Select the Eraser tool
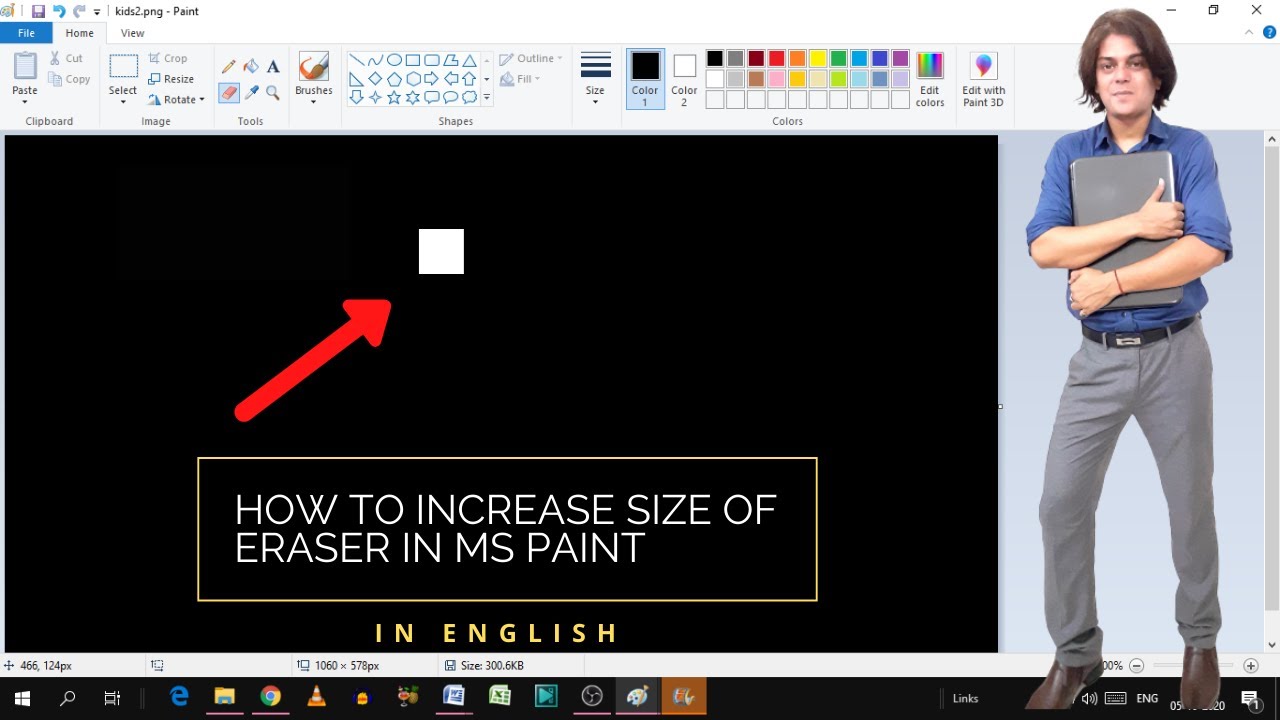The width and height of the screenshot is (1280, 720). tap(229, 93)
